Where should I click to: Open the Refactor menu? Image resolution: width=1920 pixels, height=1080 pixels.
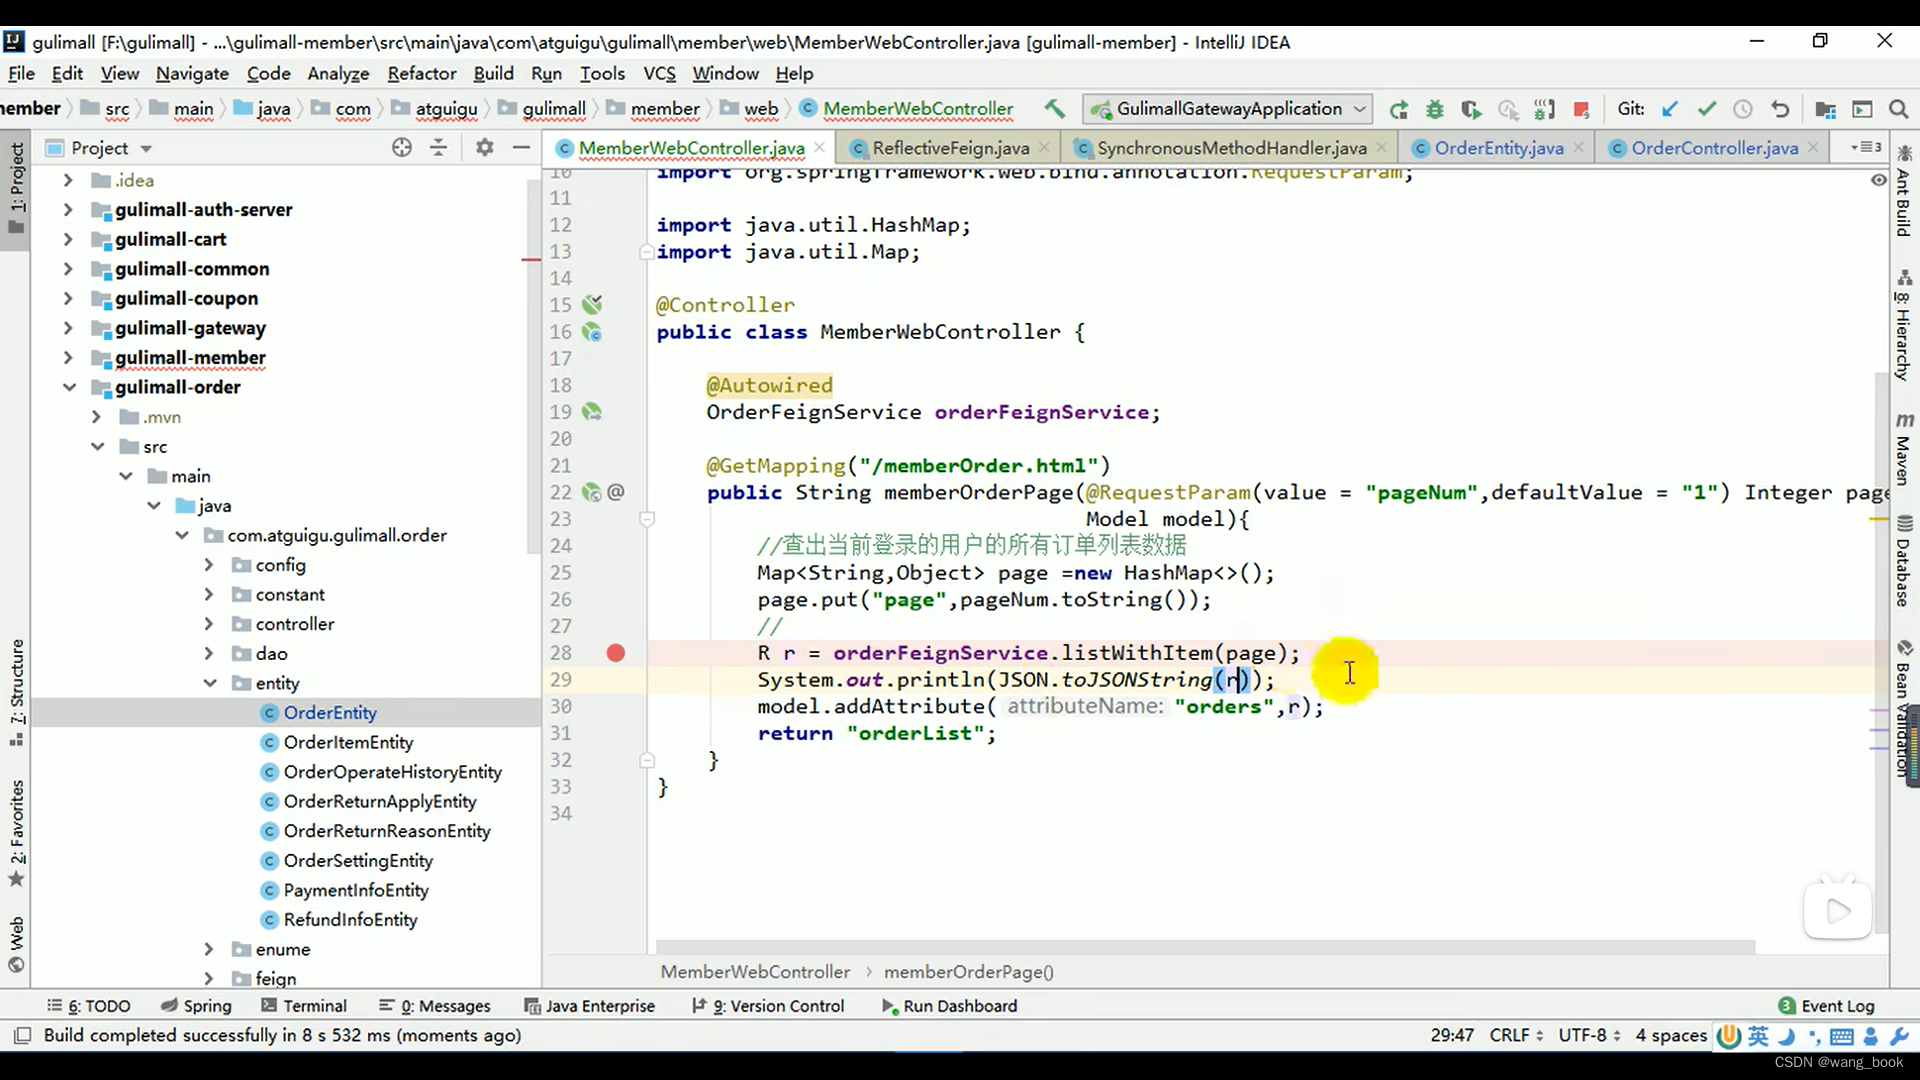point(421,73)
